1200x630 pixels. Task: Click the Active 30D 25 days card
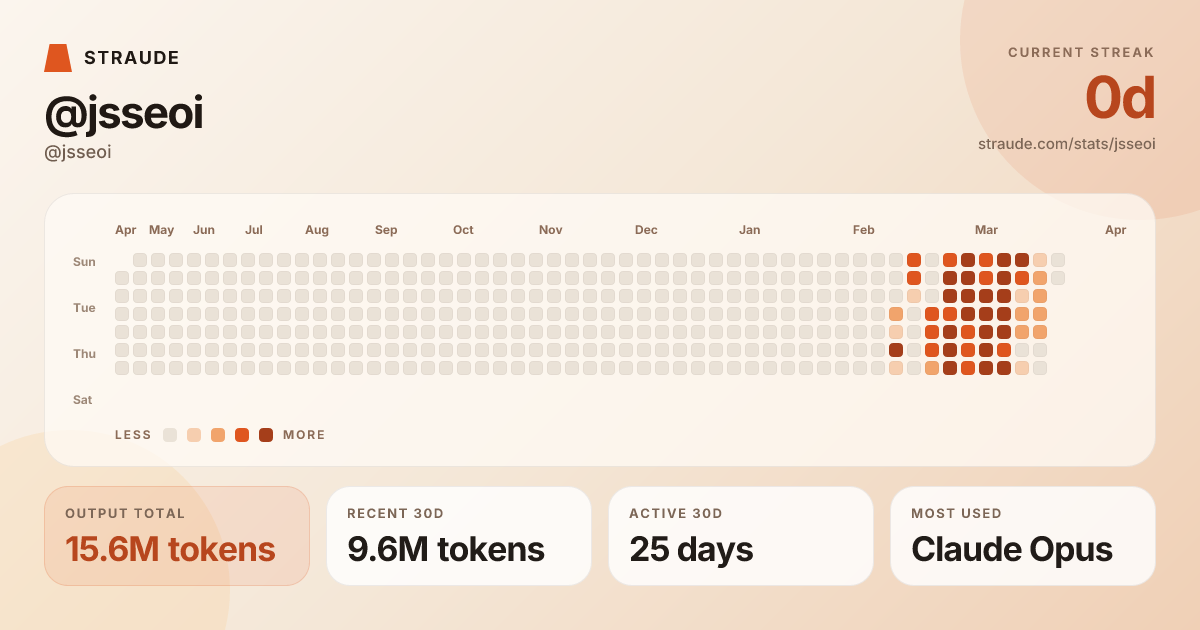point(741,536)
